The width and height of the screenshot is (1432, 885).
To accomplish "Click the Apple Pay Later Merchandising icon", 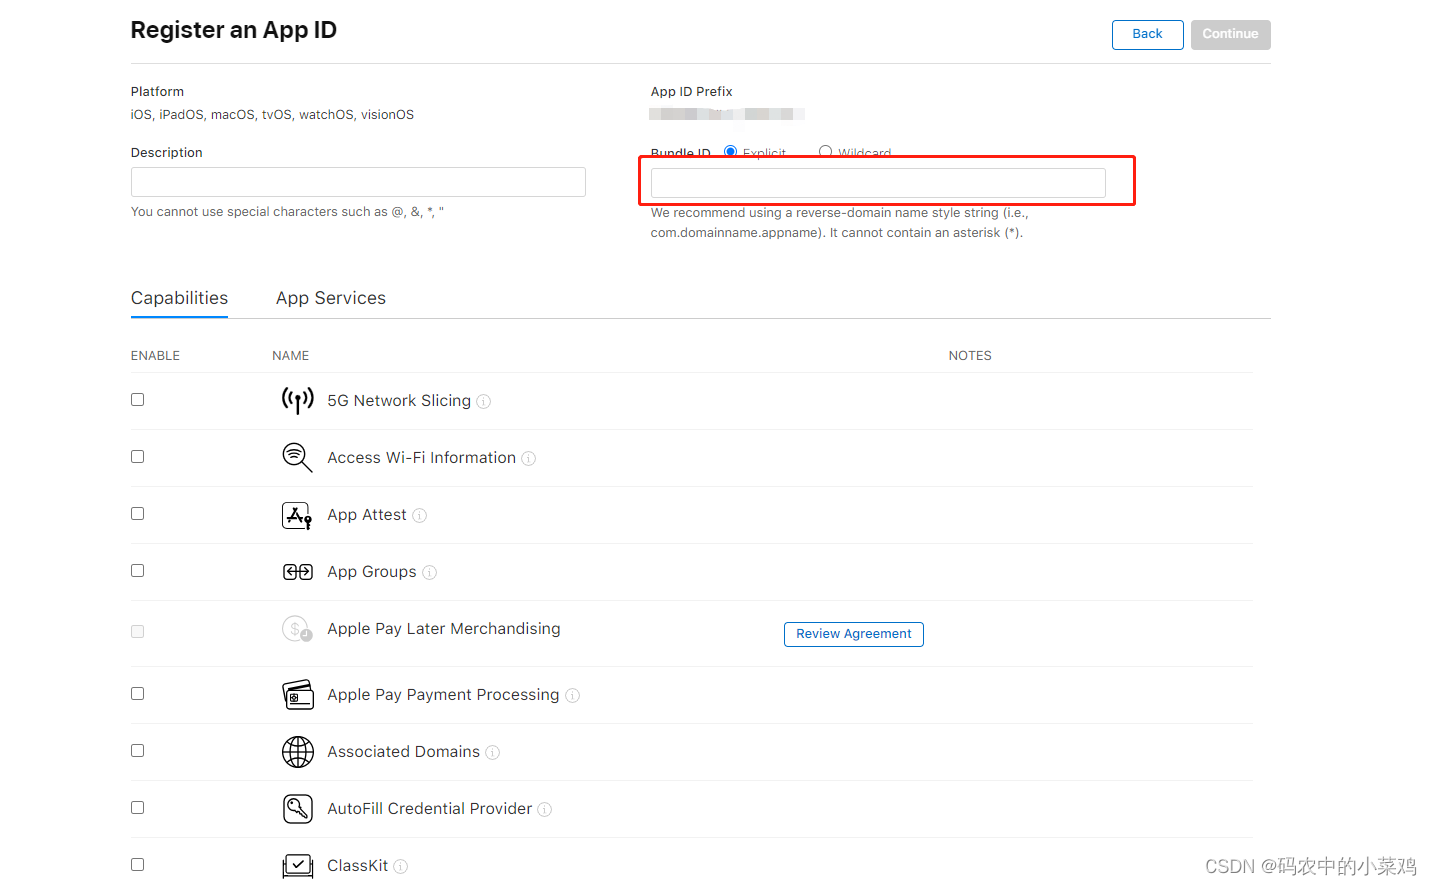I will pyautogui.click(x=297, y=629).
